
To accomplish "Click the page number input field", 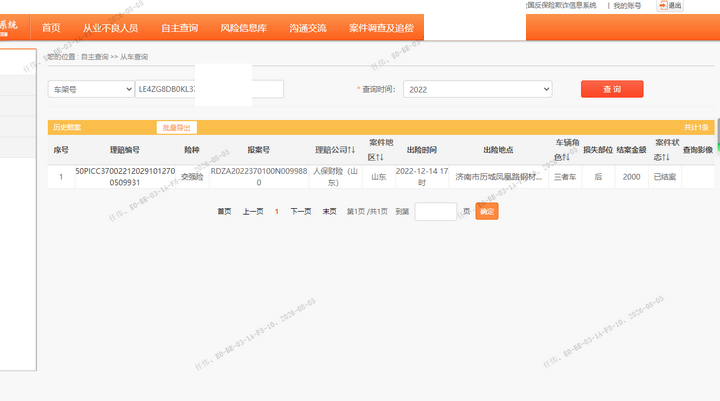I will pos(436,211).
